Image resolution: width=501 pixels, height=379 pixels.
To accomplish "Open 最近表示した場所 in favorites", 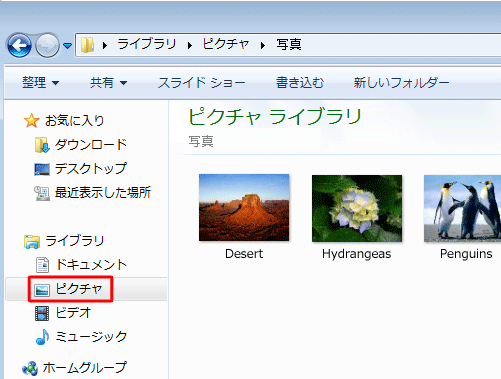I will pos(103,192).
